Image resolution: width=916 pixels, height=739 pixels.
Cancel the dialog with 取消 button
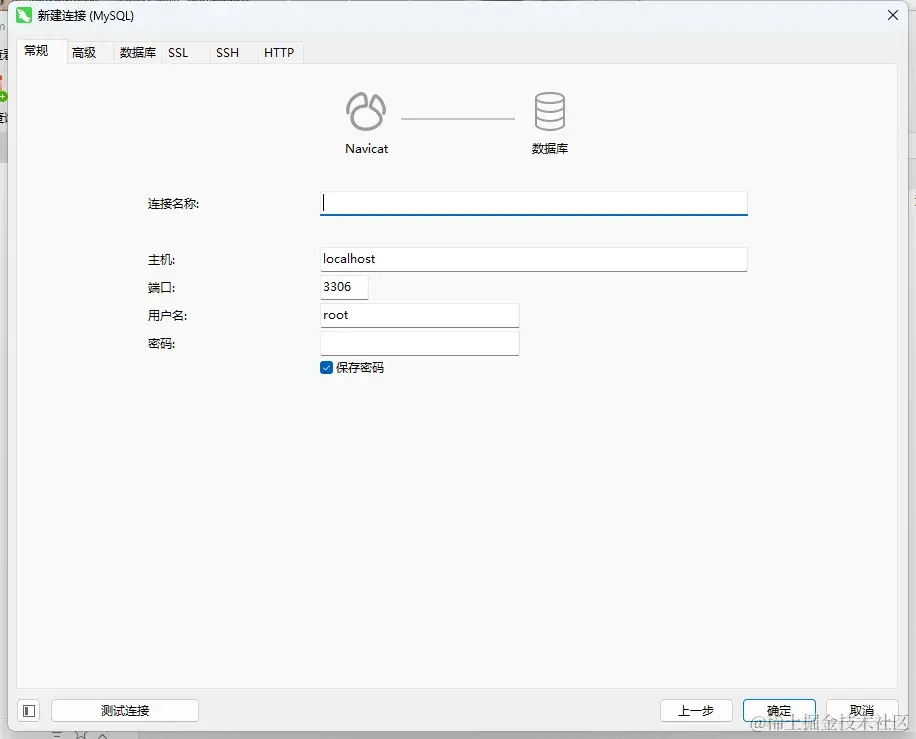pos(862,711)
